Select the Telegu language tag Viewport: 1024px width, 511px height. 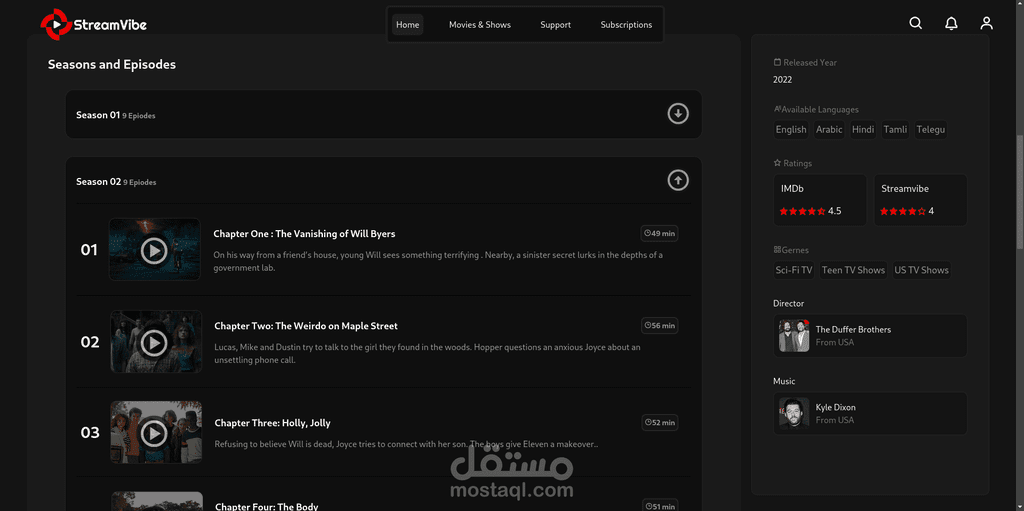931,129
